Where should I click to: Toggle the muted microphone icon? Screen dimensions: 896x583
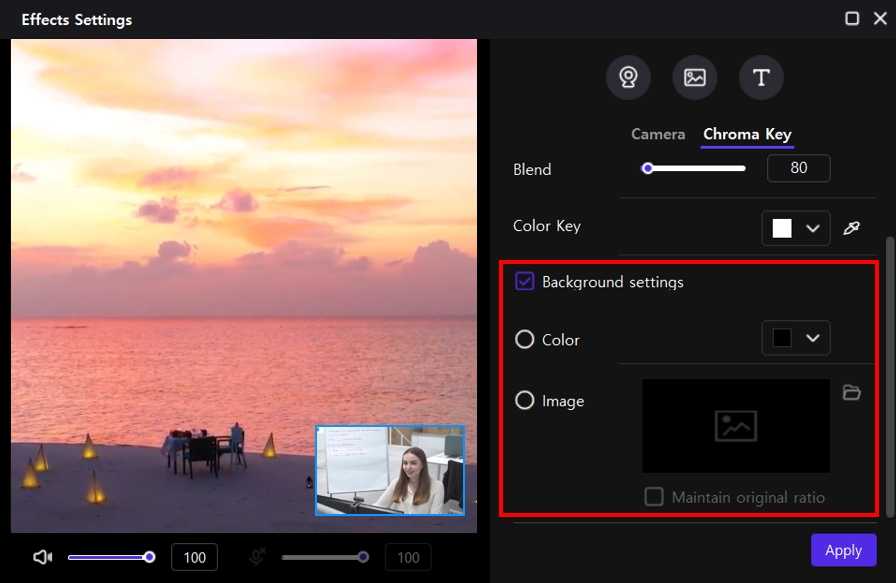coord(256,557)
